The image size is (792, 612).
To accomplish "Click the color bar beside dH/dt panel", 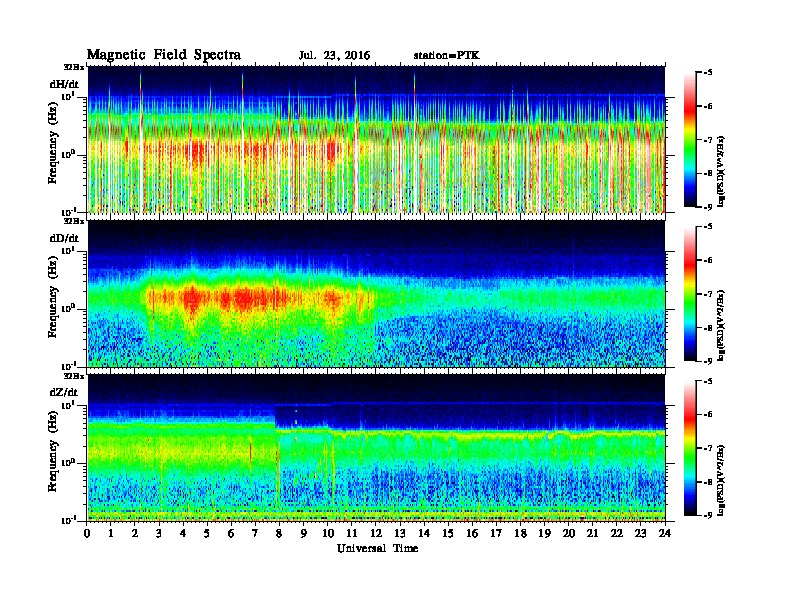I will tap(690, 139).
